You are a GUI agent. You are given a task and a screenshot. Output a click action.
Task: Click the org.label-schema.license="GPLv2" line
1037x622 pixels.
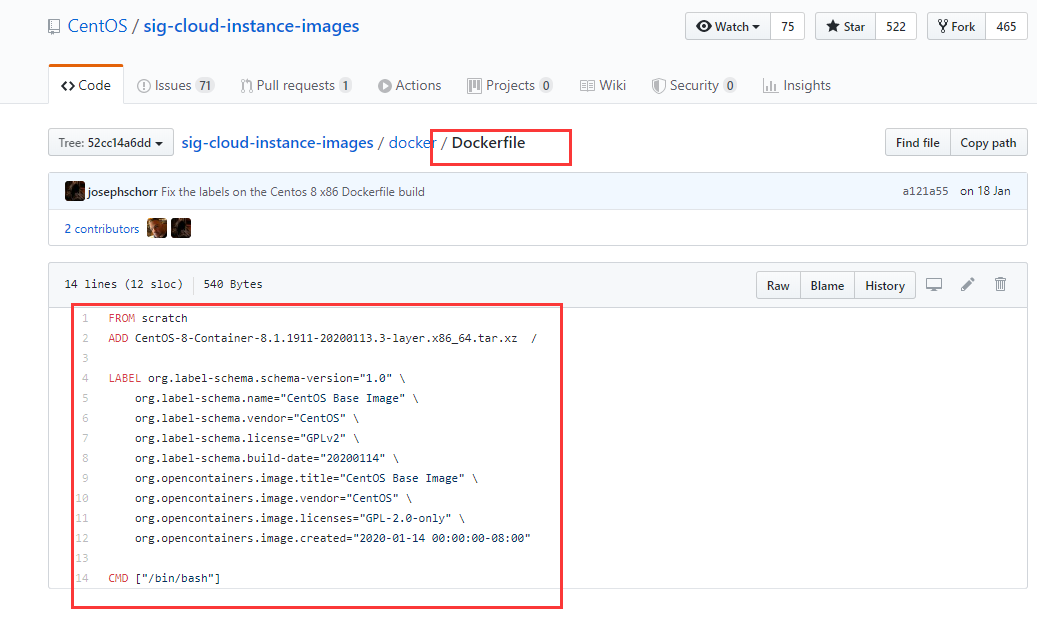tap(247, 438)
